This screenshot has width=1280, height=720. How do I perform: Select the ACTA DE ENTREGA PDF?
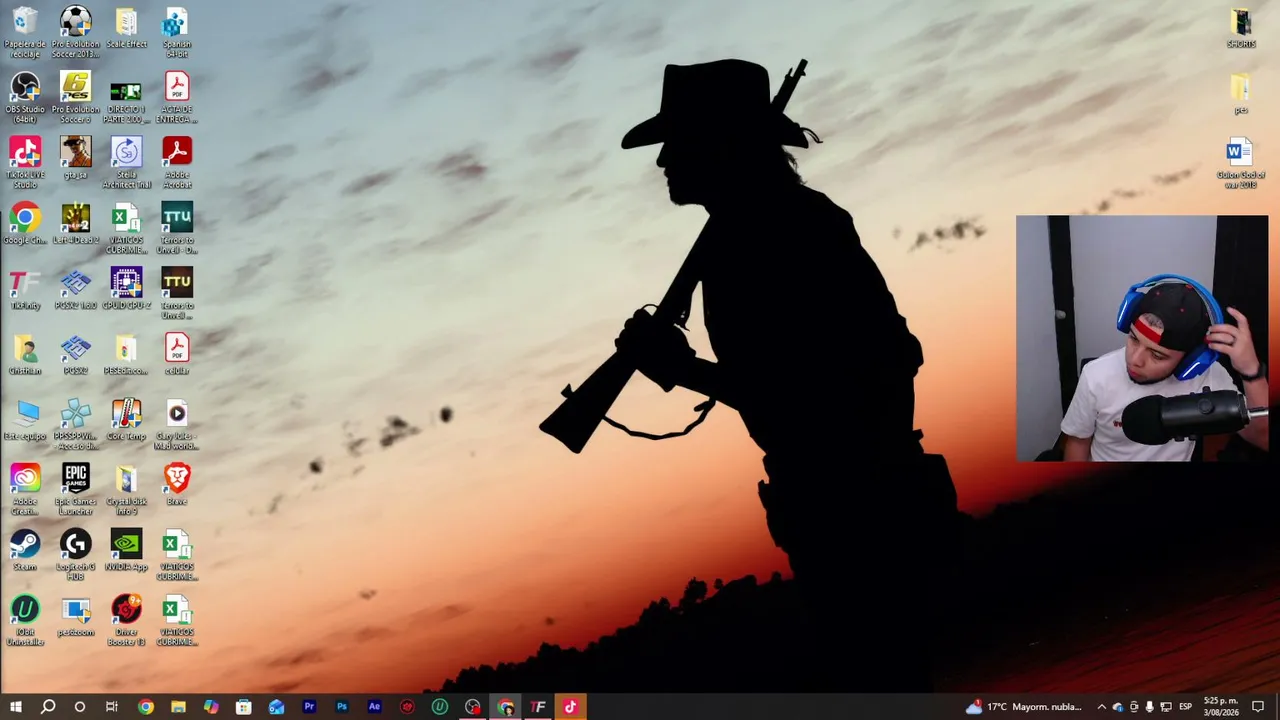(177, 97)
